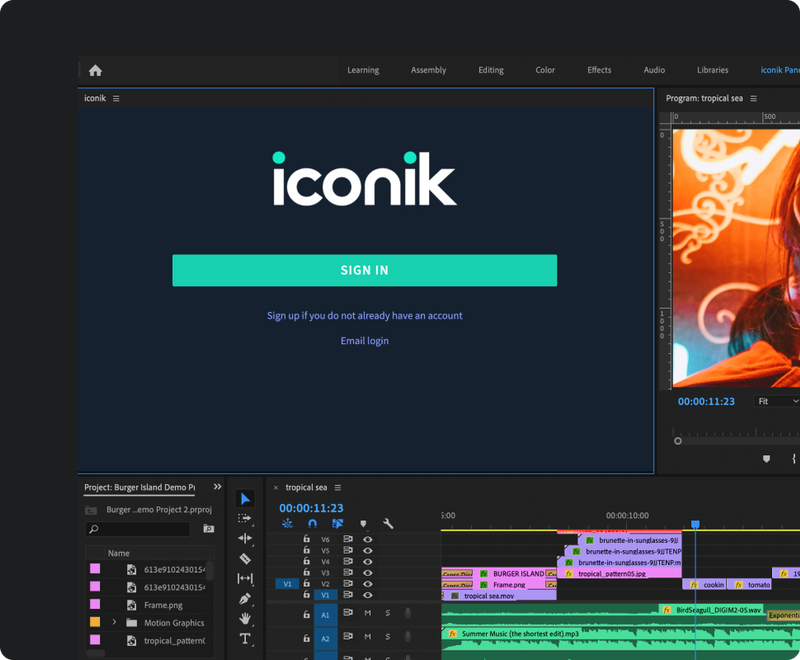Image resolution: width=800 pixels, height=660 pixels.
Task: Select the Track Select Forward tool
Action: pyautogui.click(x=244, y=518)
